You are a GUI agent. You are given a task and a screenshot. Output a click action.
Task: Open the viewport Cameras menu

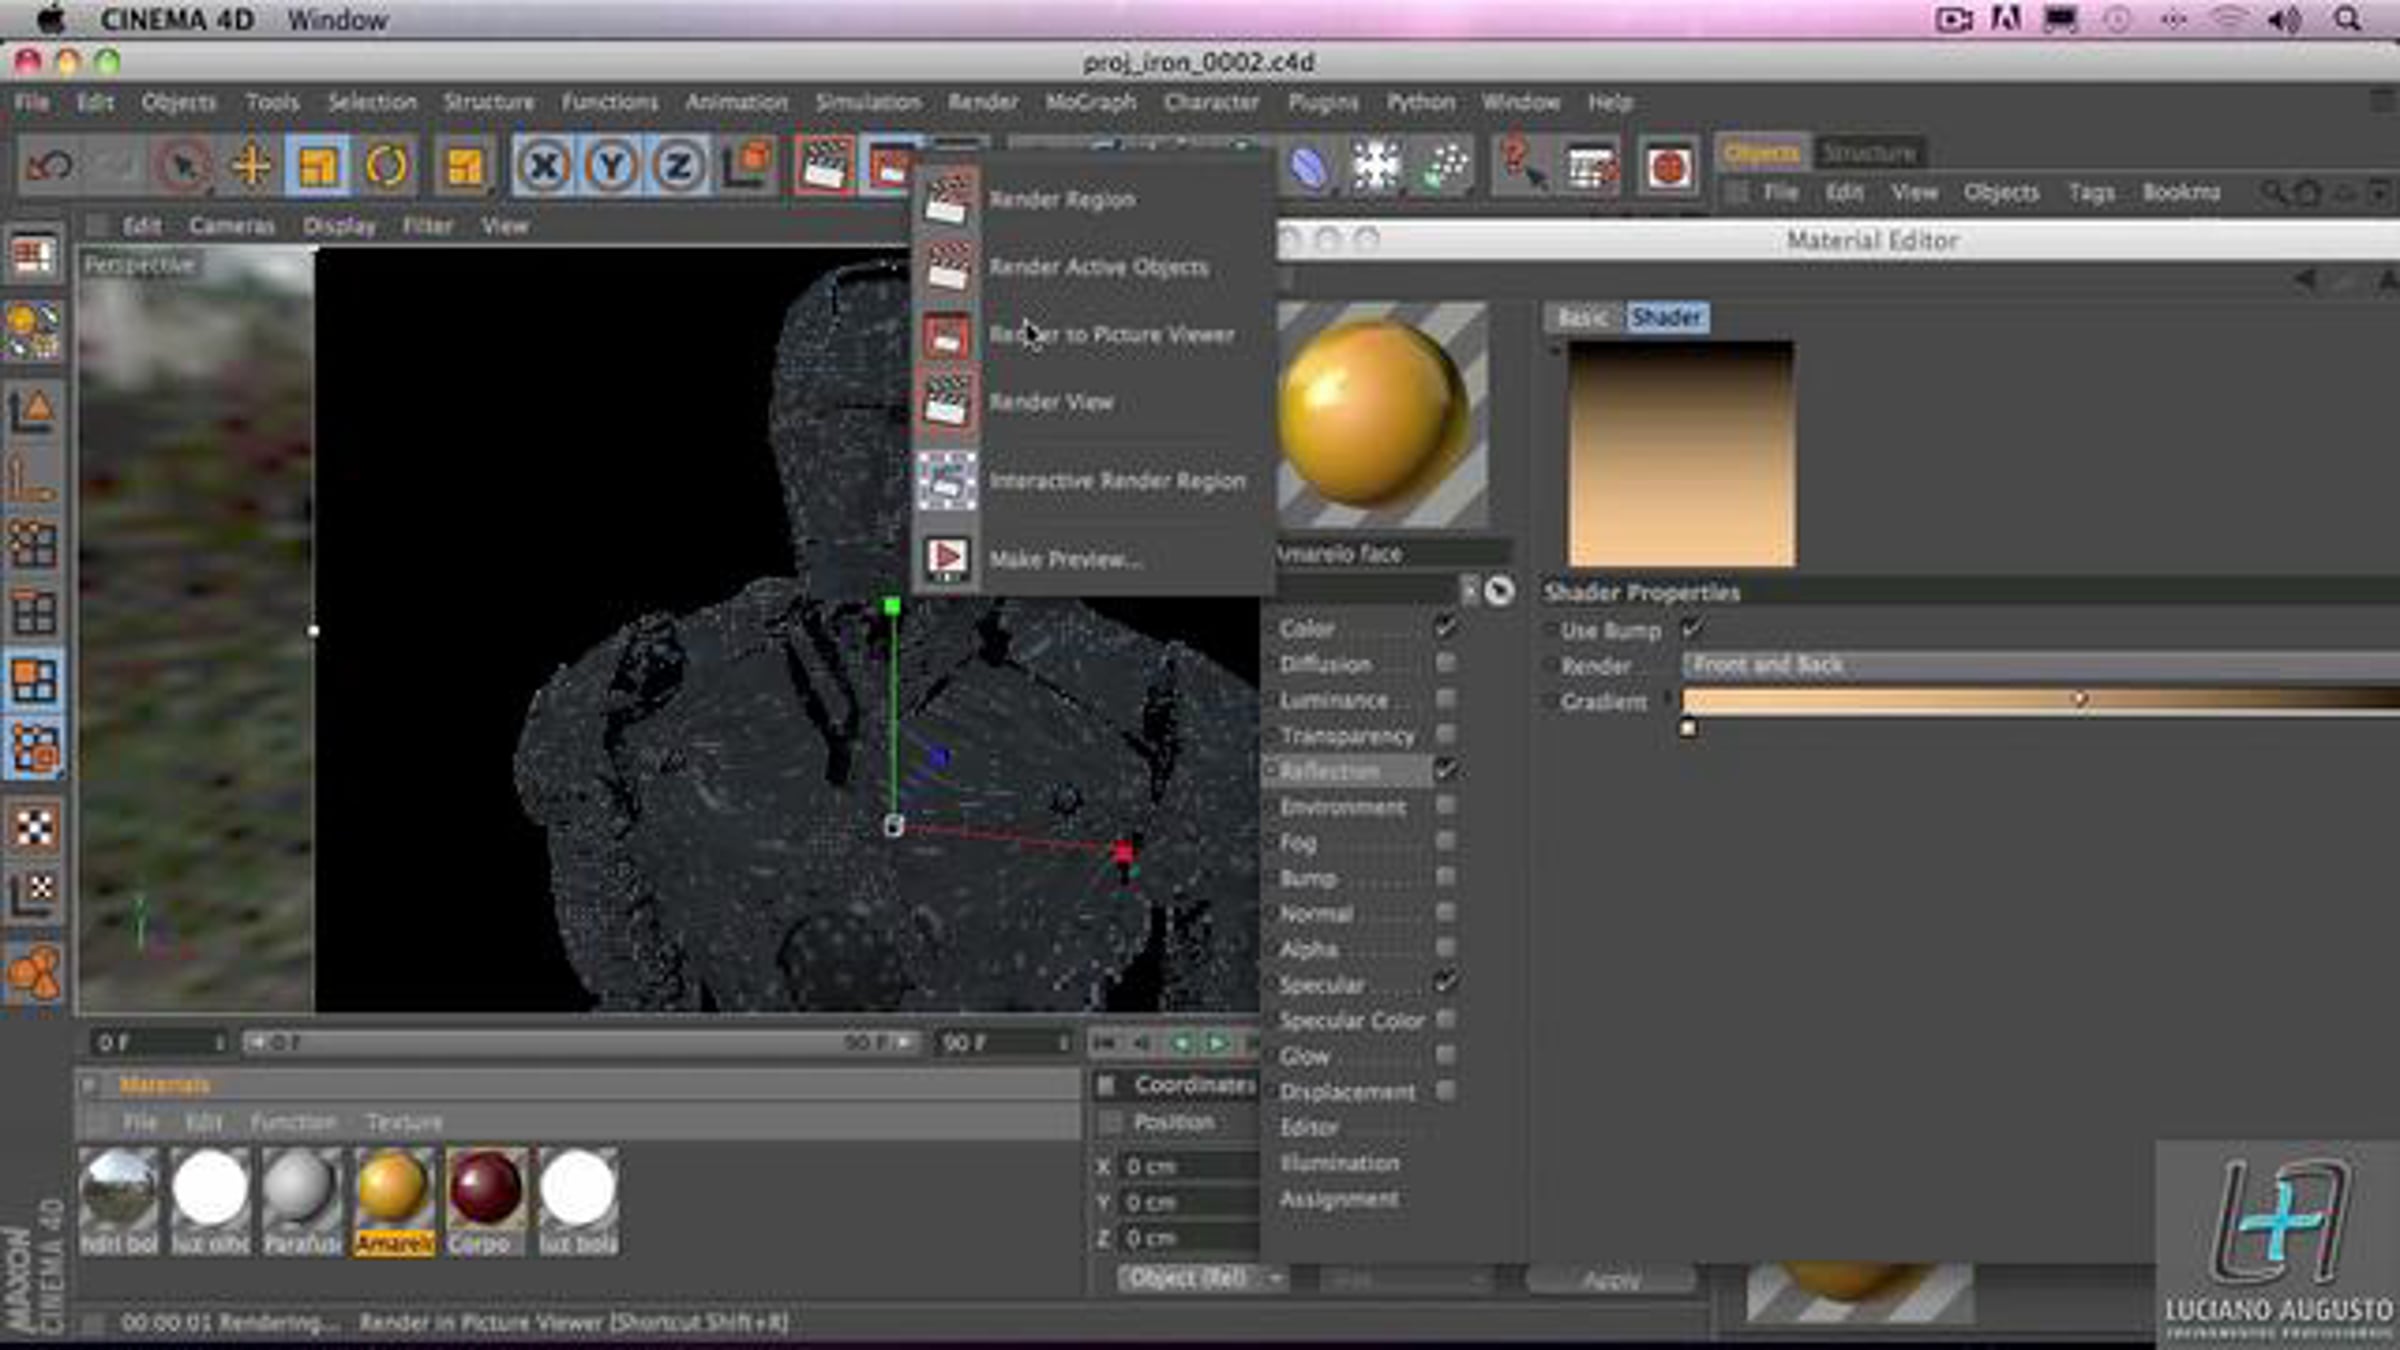(x=231, y=226)
